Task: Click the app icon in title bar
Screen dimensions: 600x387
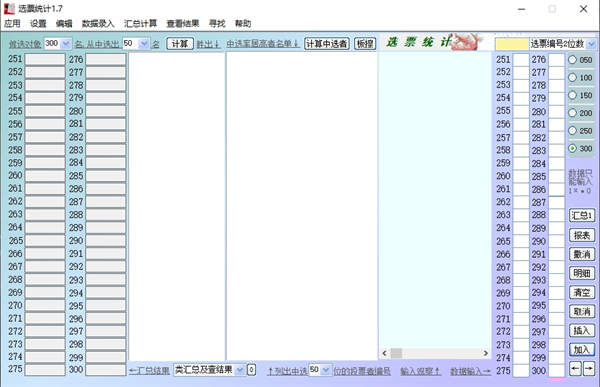Action: click(9, 8)
